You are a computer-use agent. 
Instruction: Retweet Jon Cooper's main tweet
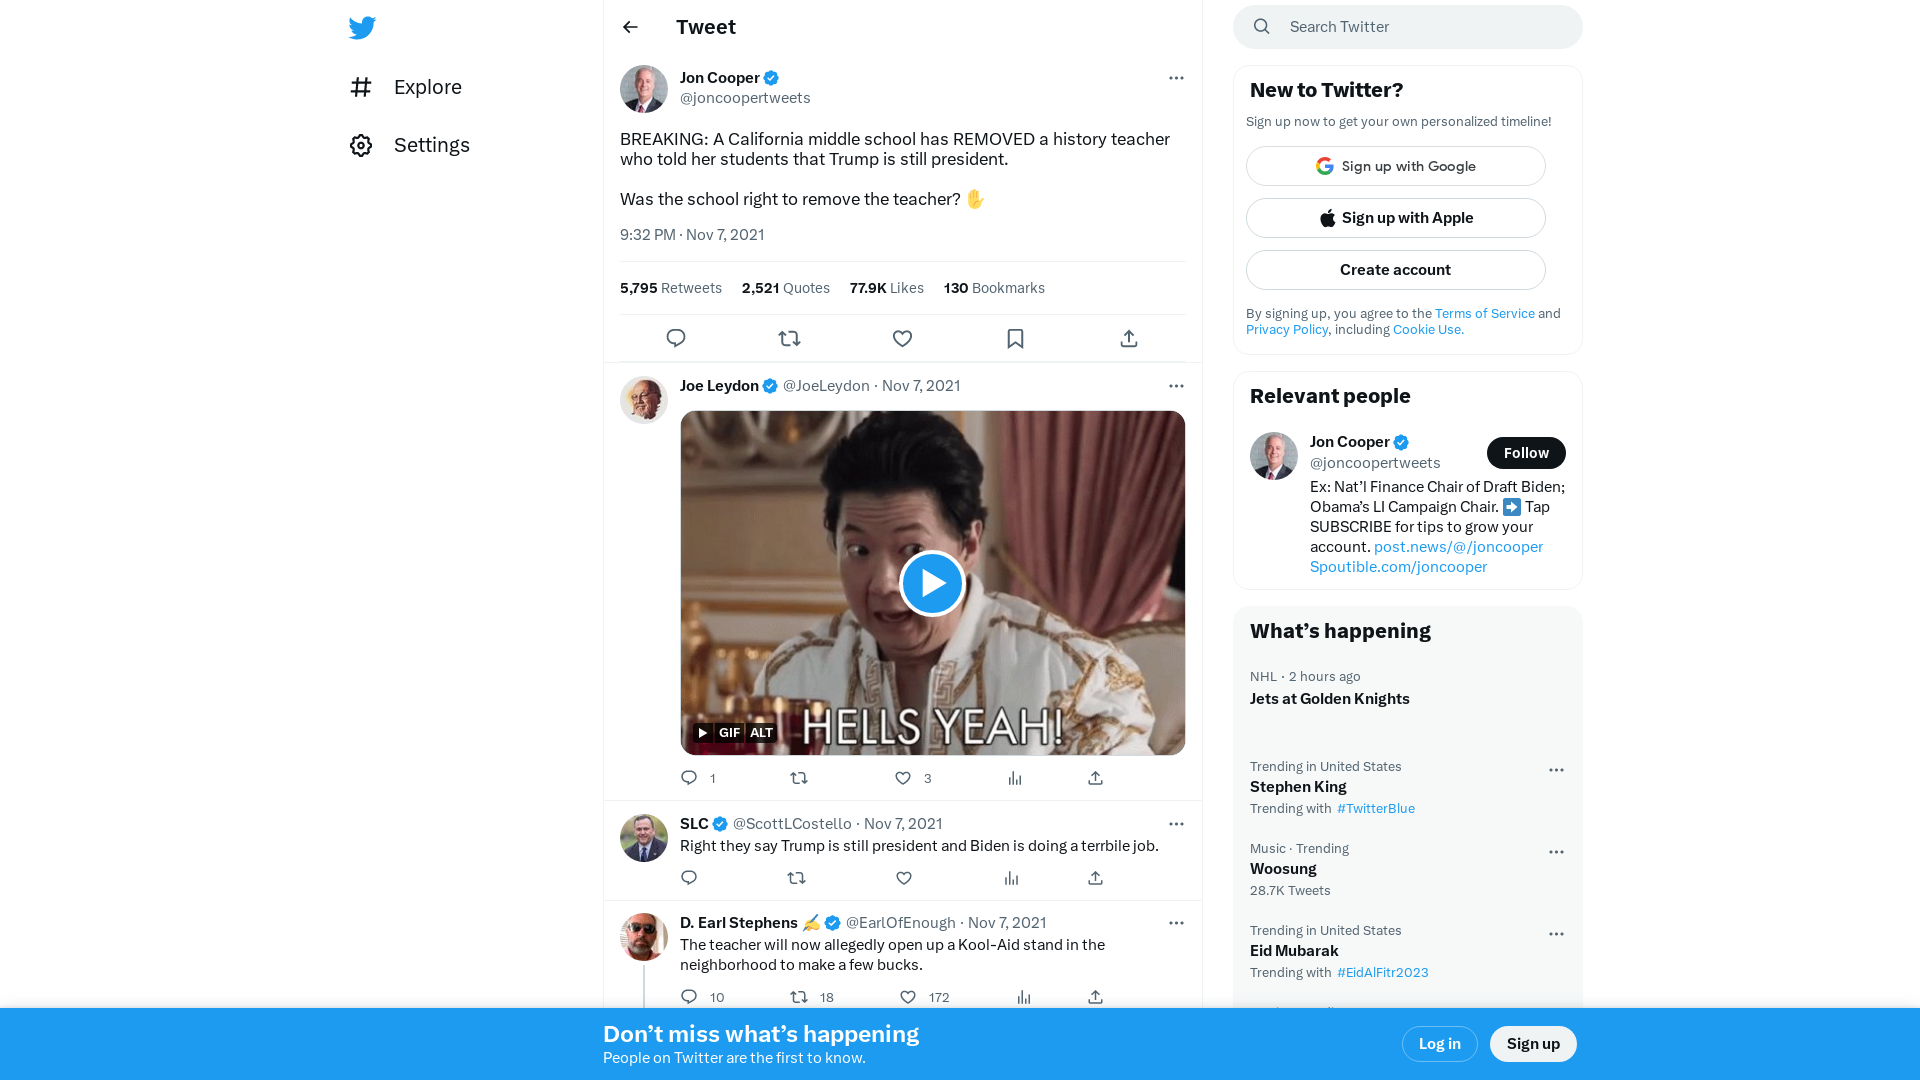click(789, 339)
